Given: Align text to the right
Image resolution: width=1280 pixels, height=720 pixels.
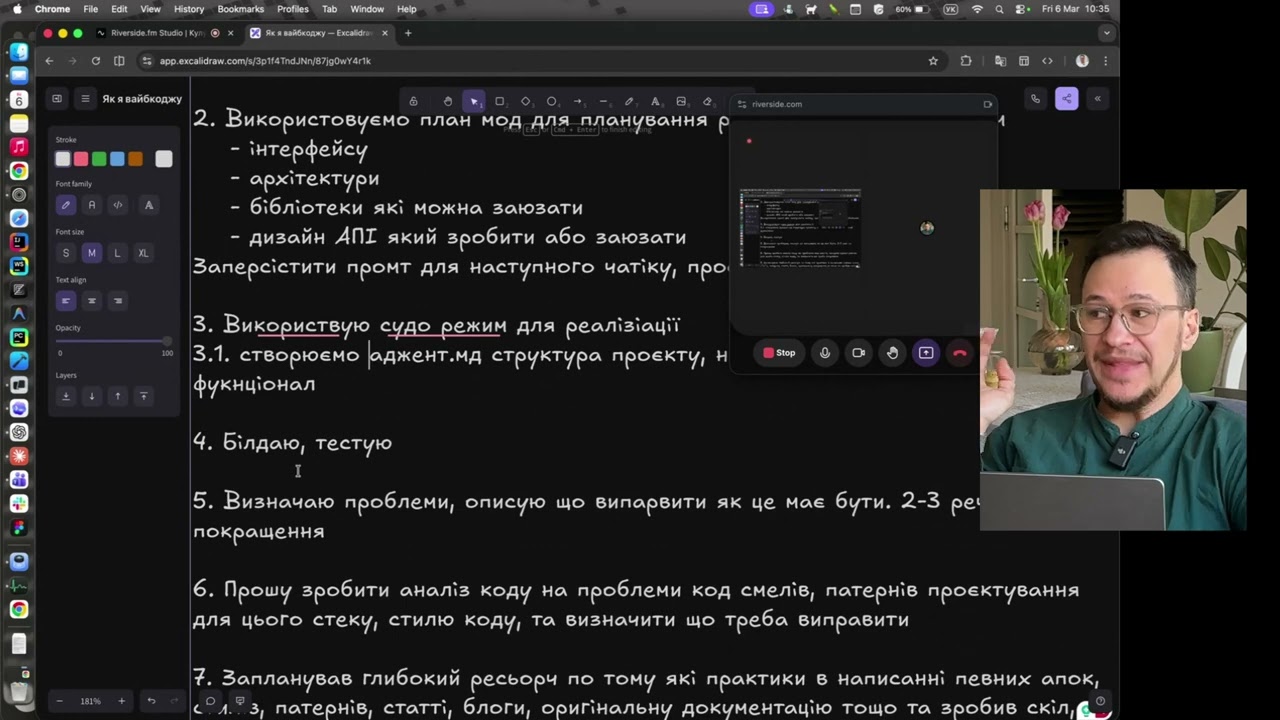Looking at the screenshot, I should (118, 300).
